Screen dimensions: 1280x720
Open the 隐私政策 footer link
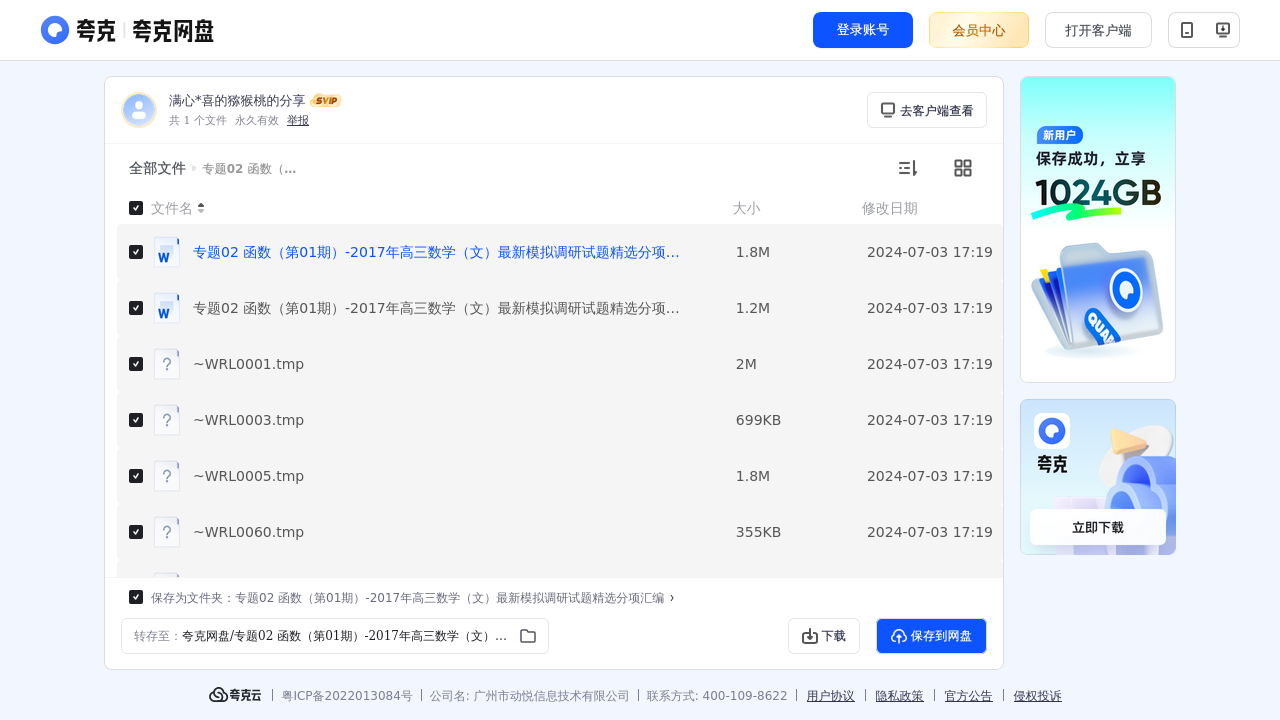[x=900, y=696]
